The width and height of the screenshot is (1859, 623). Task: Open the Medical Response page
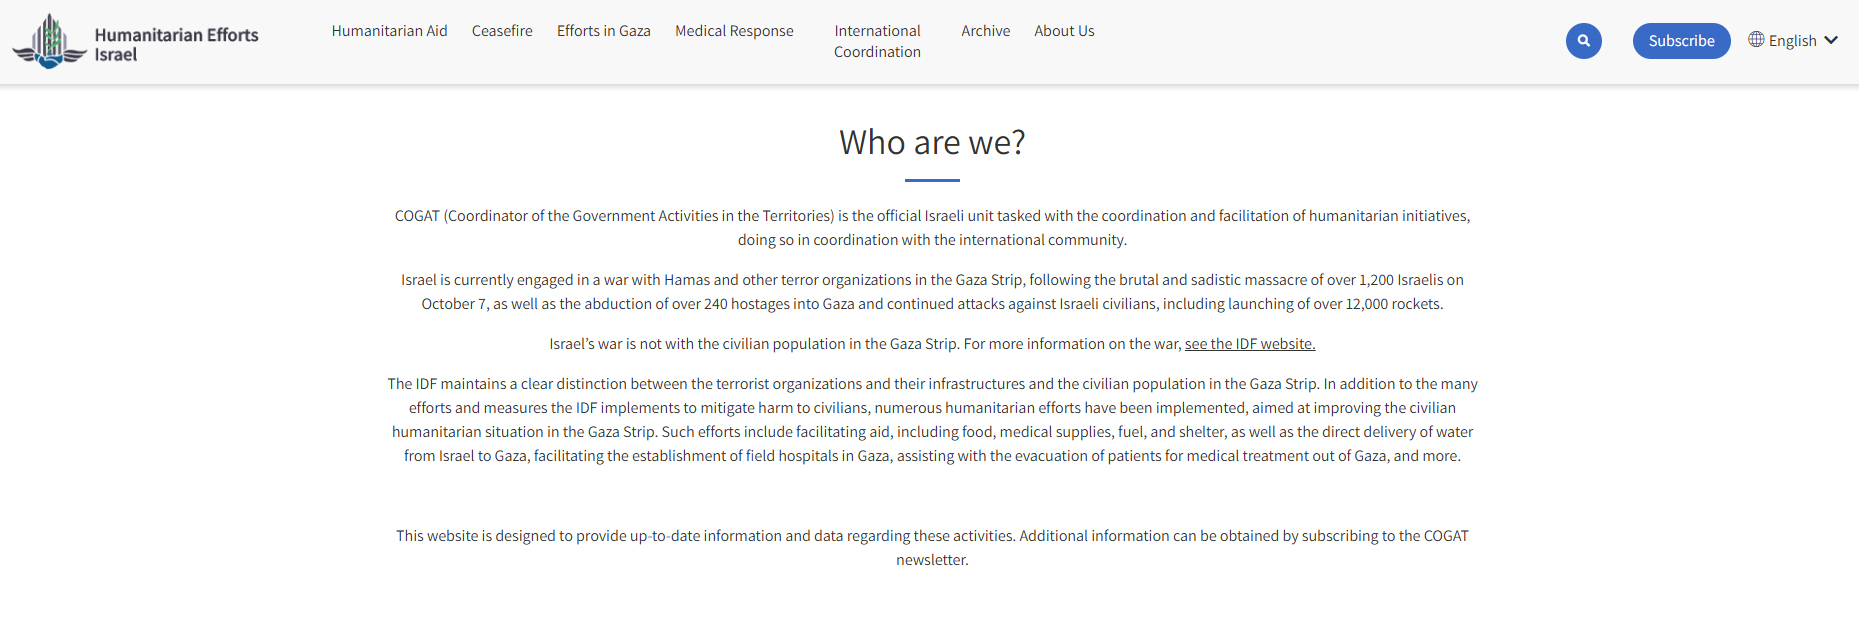[734, 31]
